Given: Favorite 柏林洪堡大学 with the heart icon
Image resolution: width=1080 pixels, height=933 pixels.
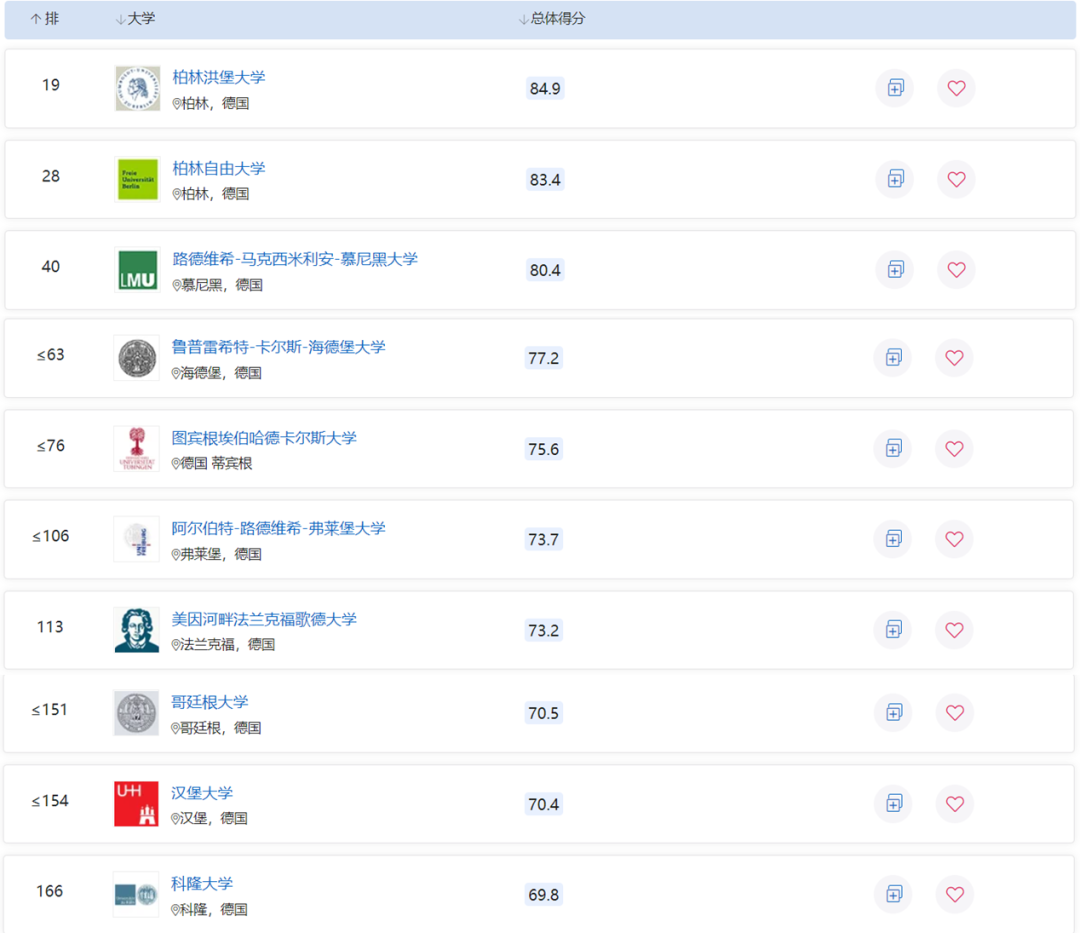Looking at the screenshot, I should click(x=956, y=88).
